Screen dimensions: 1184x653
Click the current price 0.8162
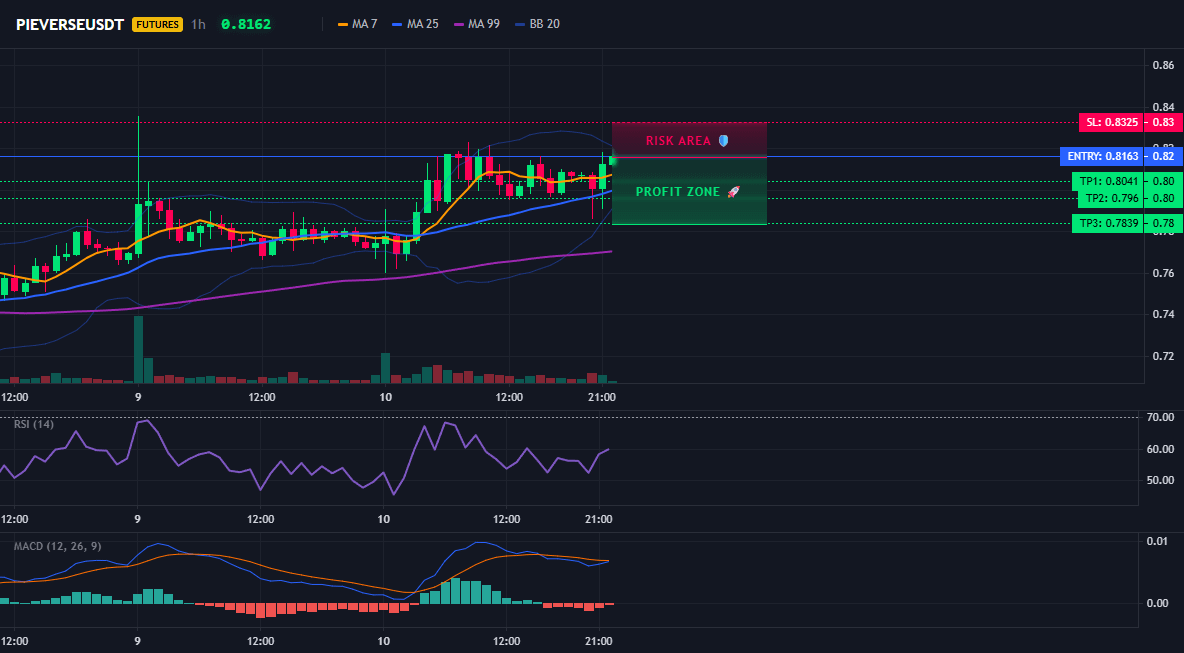click(245, 24)
